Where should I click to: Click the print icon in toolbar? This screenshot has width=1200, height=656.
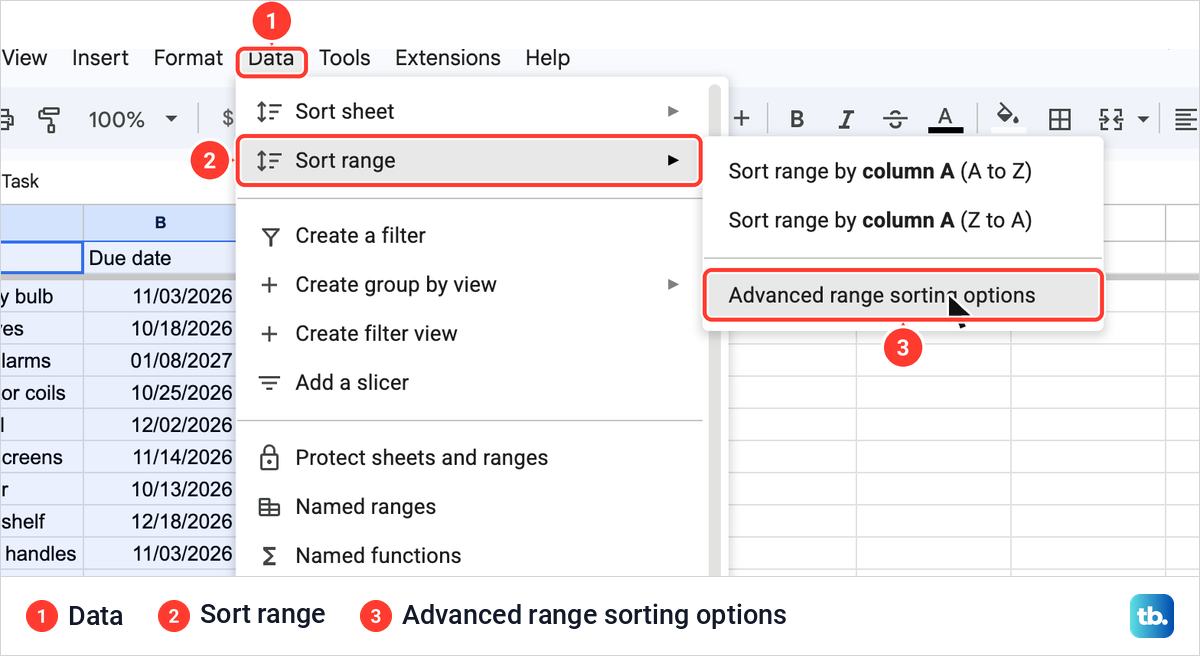tap(6, 120)
